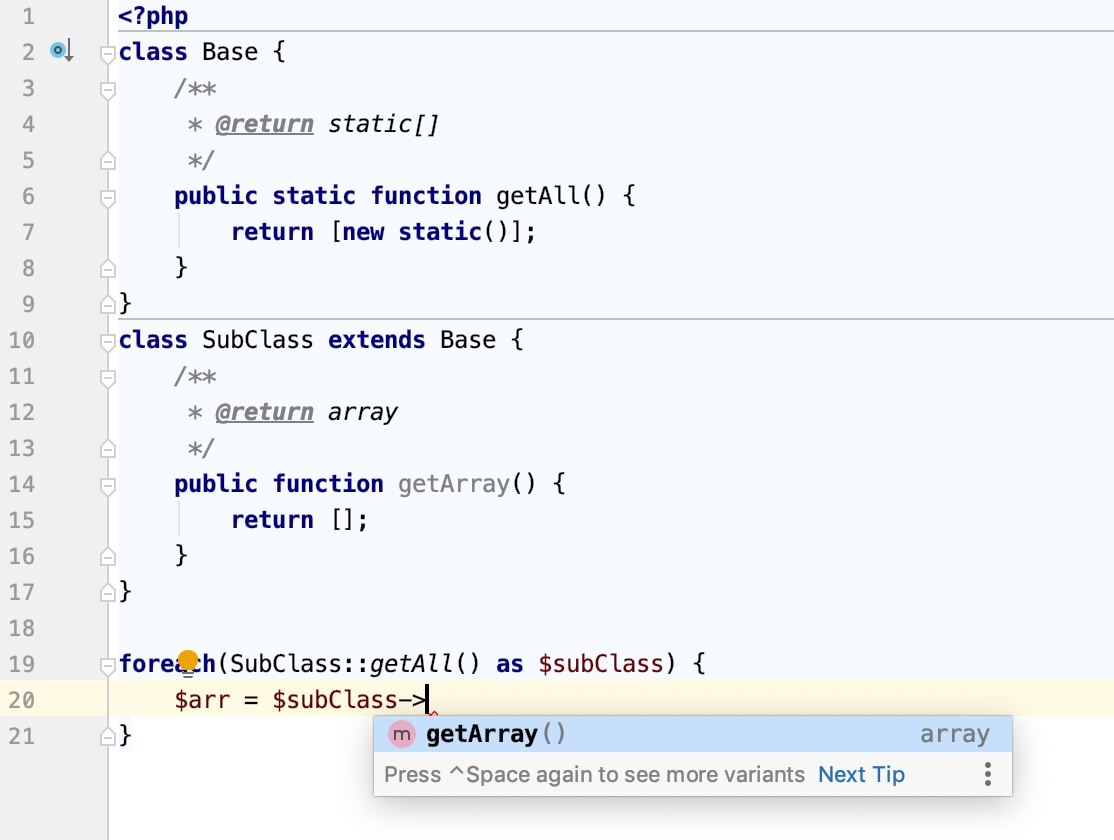Click the class Base closing fold marker on line 9
1114x840 pixels.
click(x=107, y=304)
